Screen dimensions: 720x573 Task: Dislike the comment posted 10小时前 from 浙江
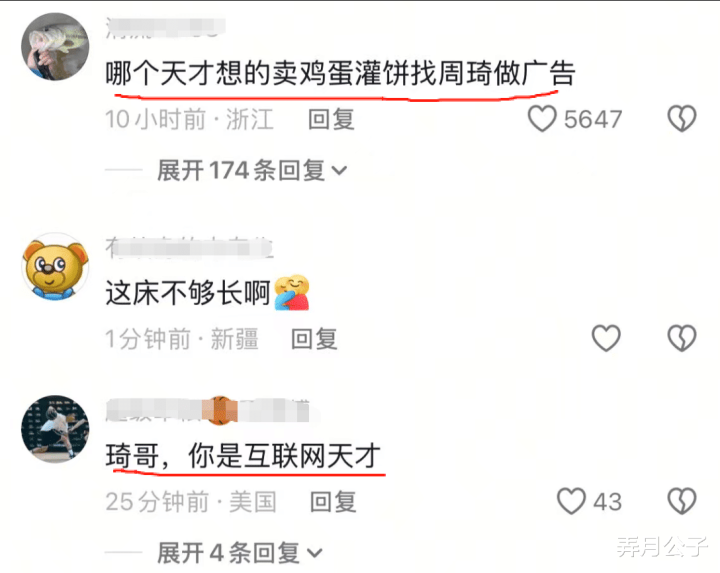(682, 118)
